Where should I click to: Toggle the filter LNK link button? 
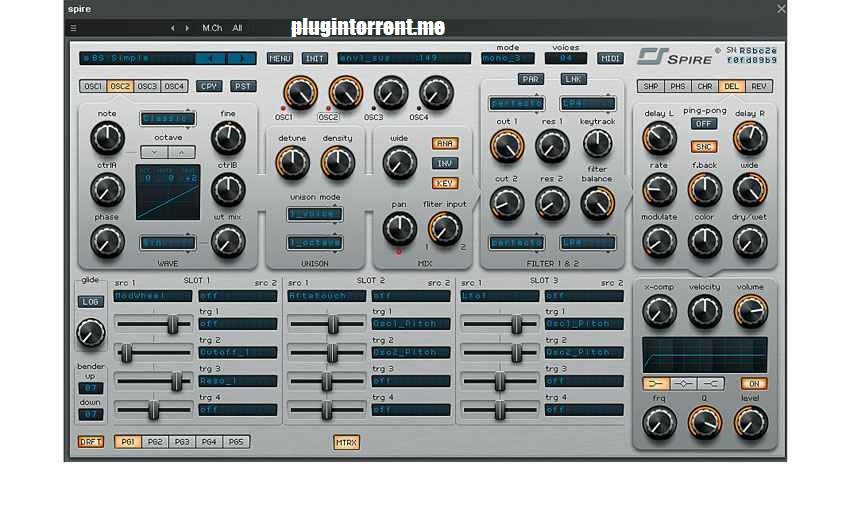(x=573, y=79)
